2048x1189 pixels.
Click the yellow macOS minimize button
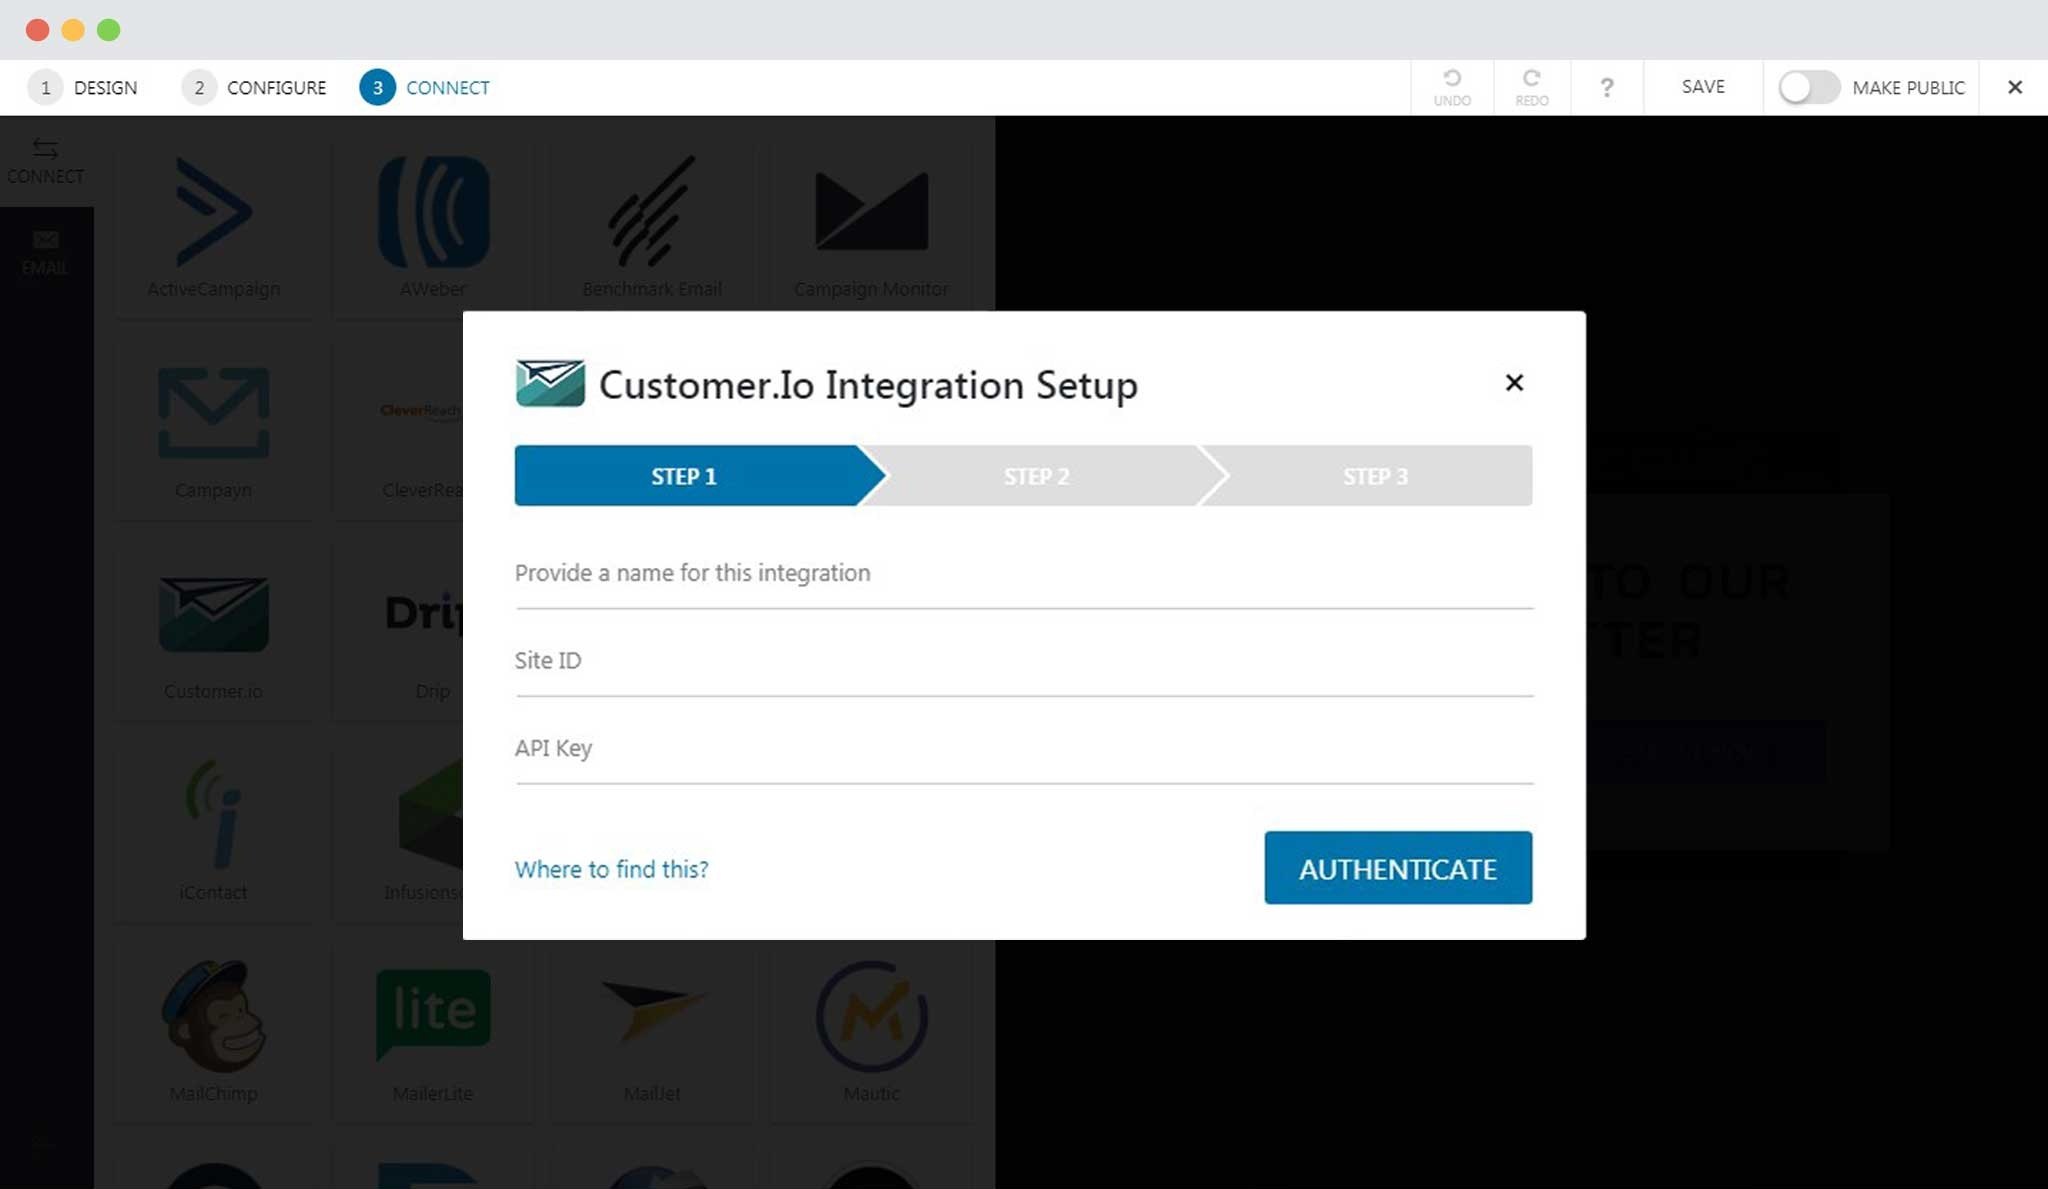(73, 30)
